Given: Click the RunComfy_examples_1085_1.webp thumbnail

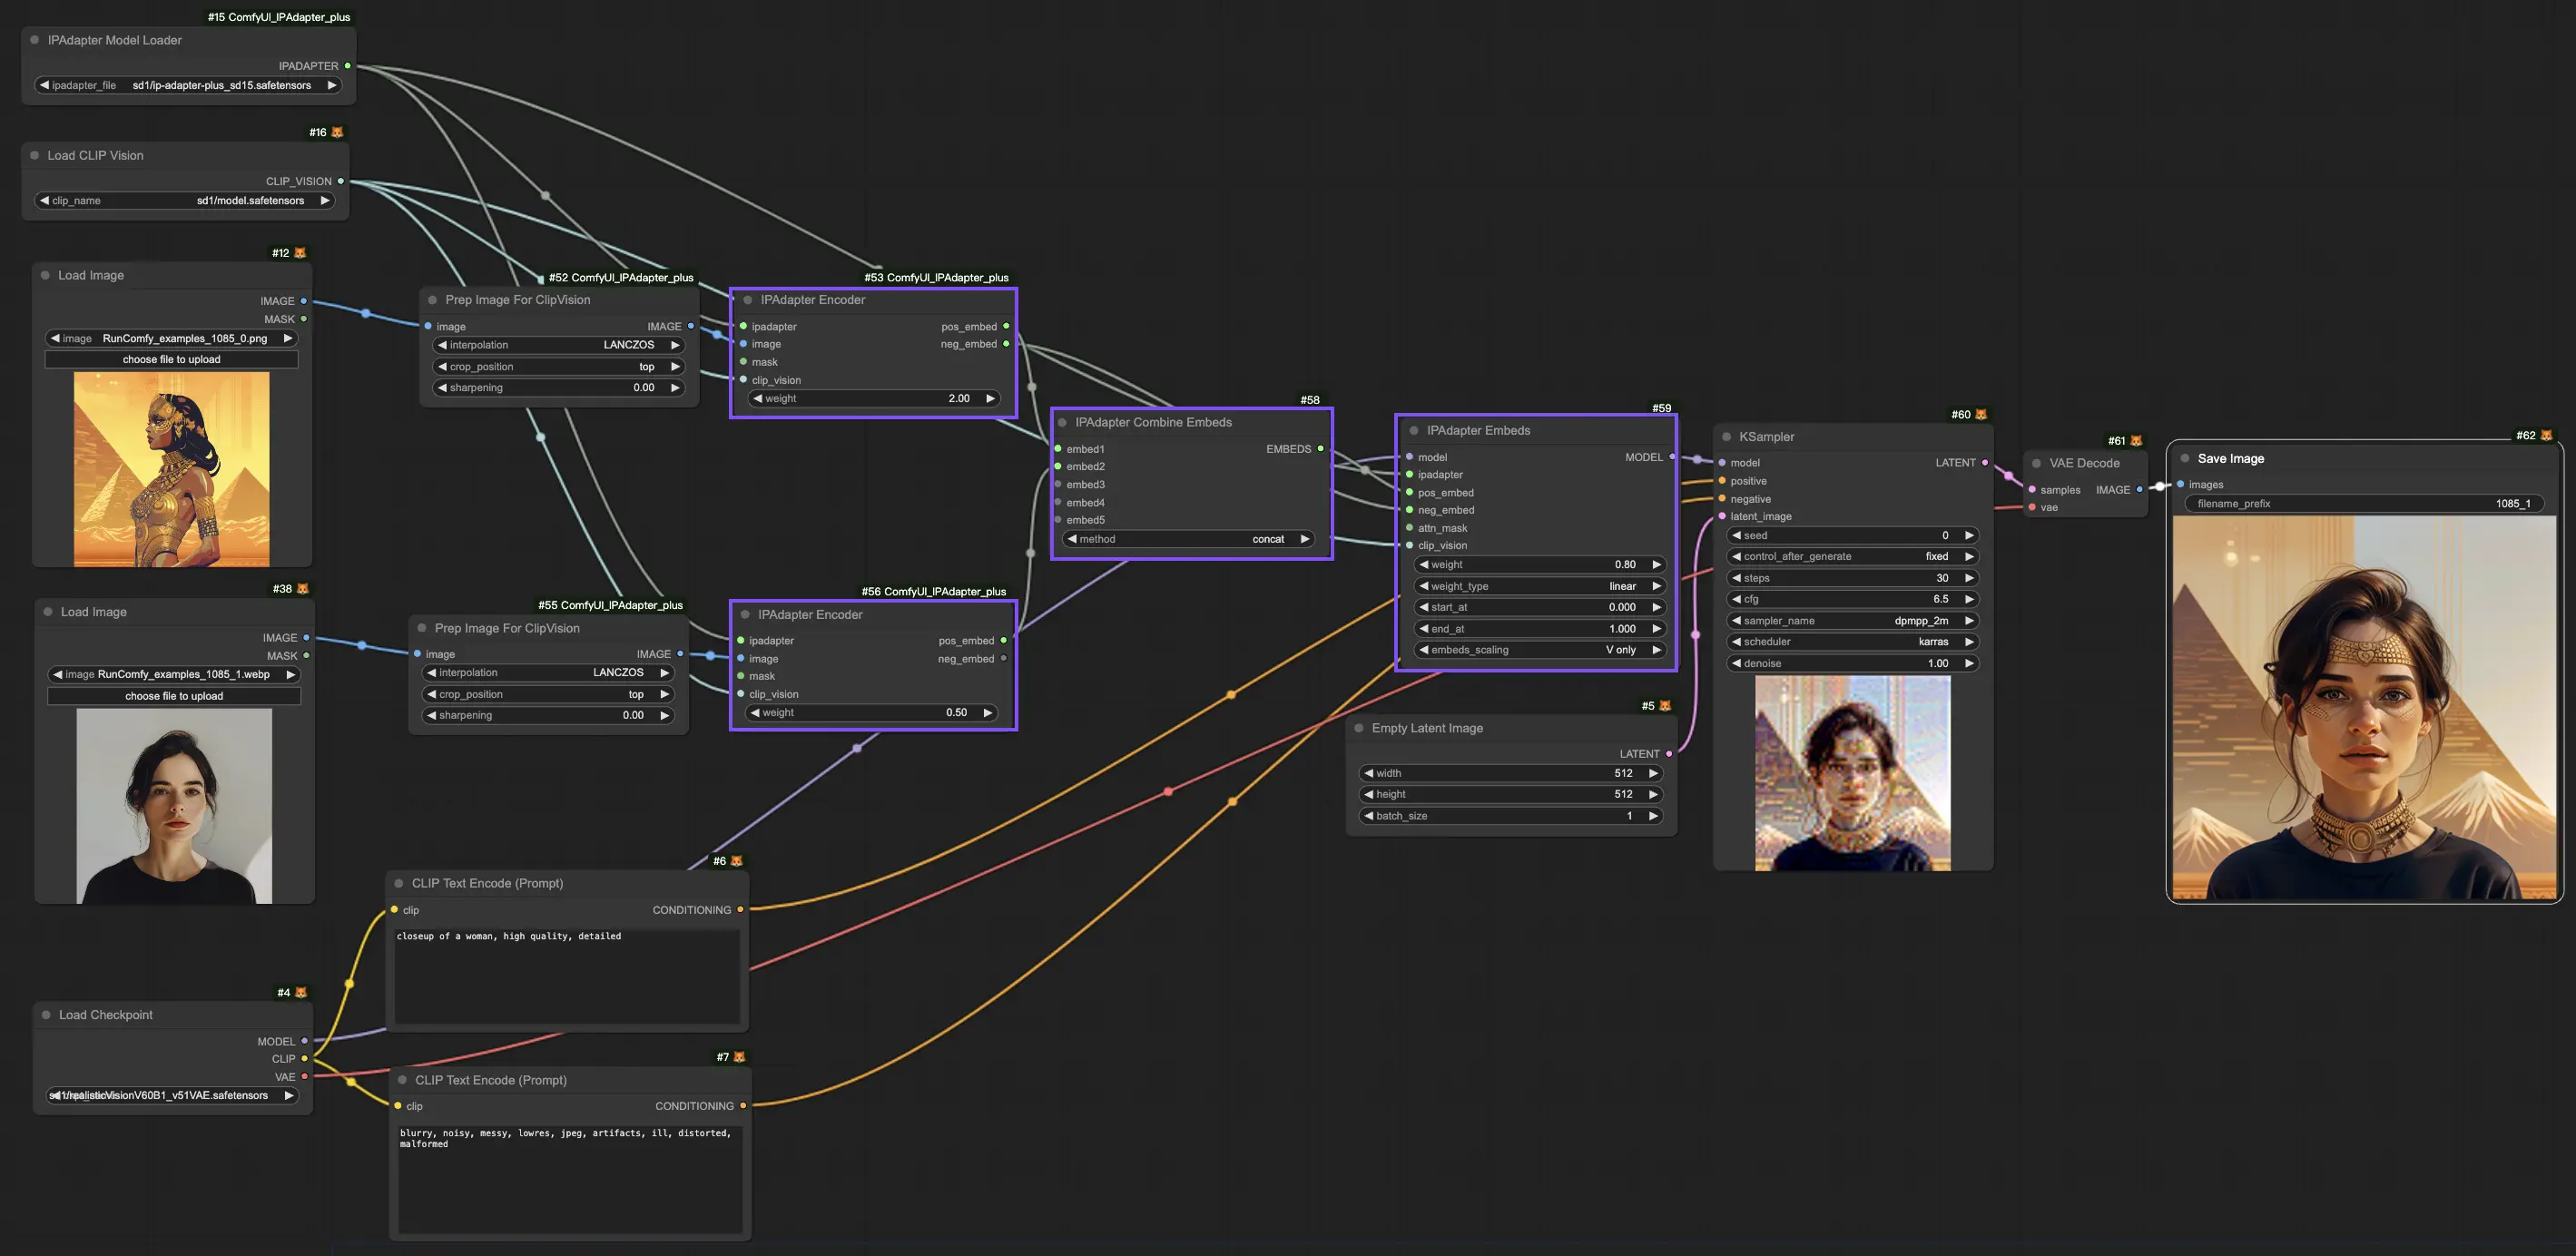Looking at the screenshot, I should click(x=174, y=804).
